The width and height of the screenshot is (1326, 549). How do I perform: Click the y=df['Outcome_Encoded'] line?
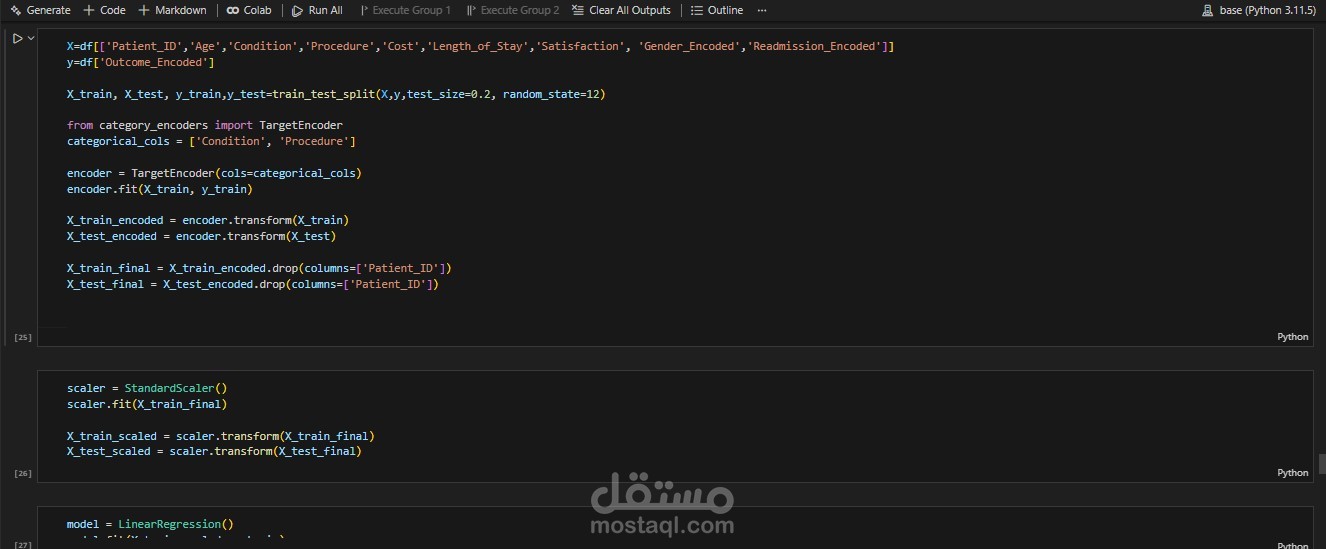click(140, 62)
